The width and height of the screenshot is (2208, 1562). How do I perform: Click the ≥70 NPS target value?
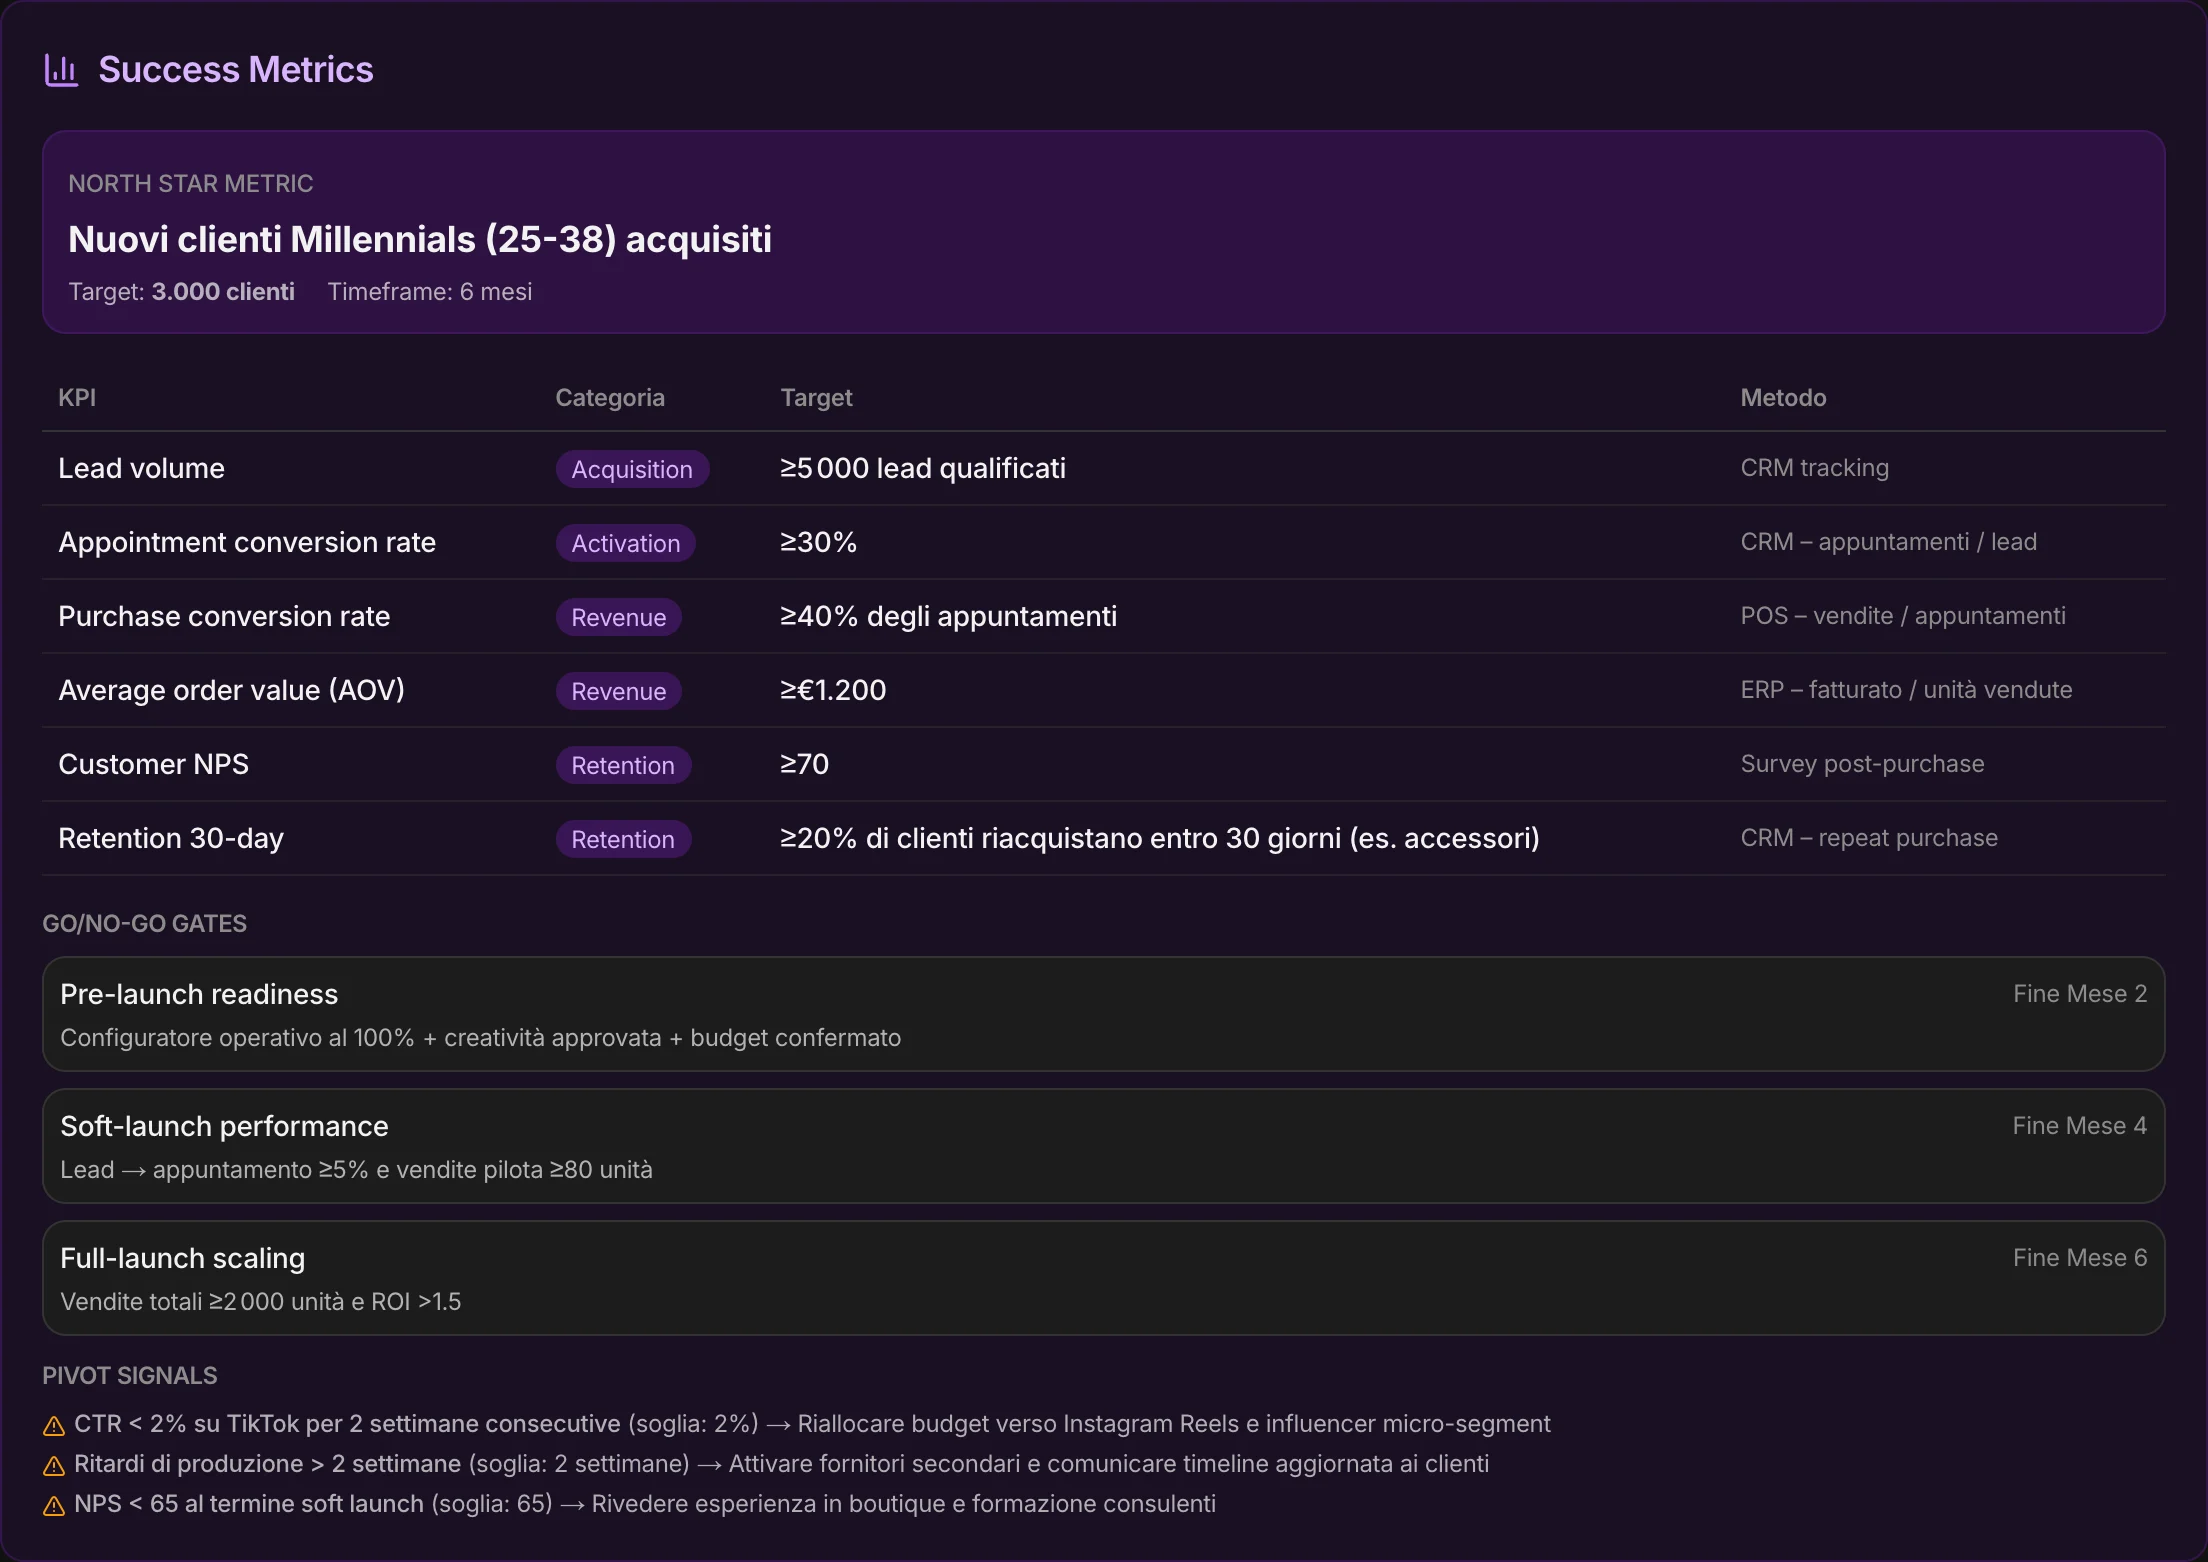coord(804,764)
